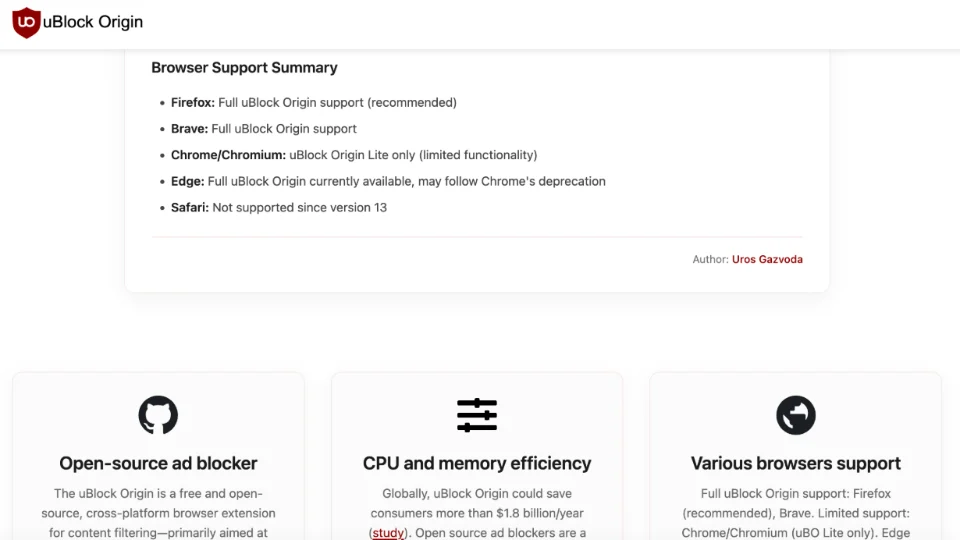
Task: Click the Author label text
Action: tap(709, 259)
